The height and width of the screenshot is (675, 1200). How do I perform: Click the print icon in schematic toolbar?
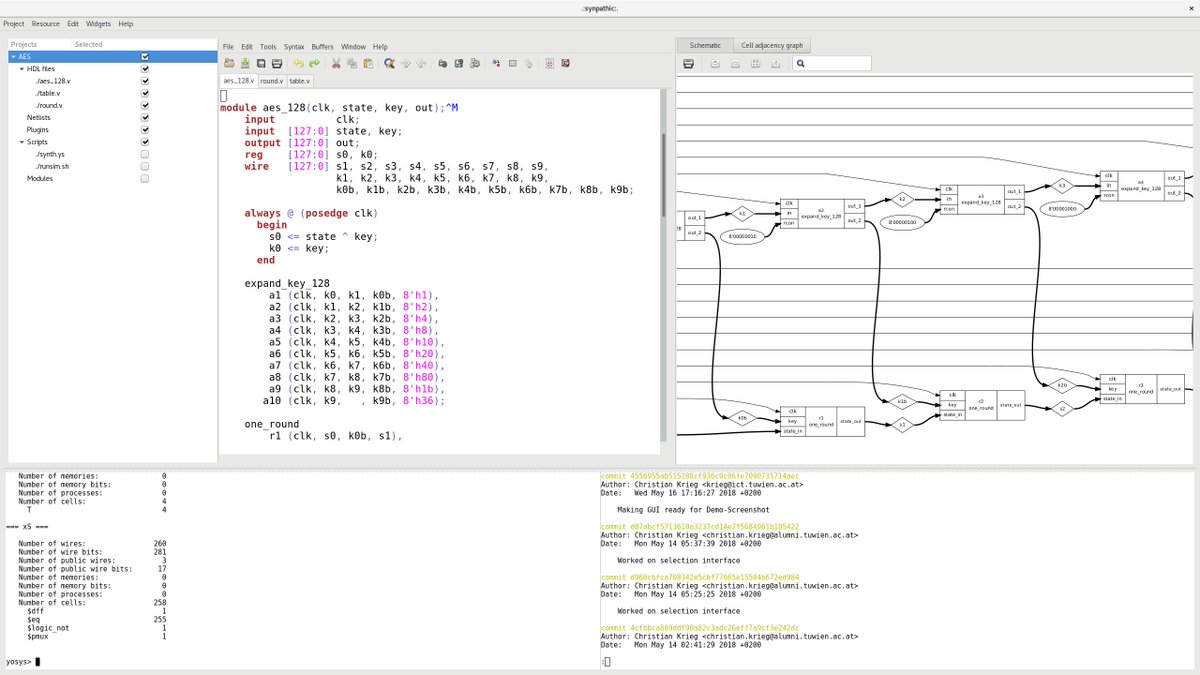pos(689,64)
